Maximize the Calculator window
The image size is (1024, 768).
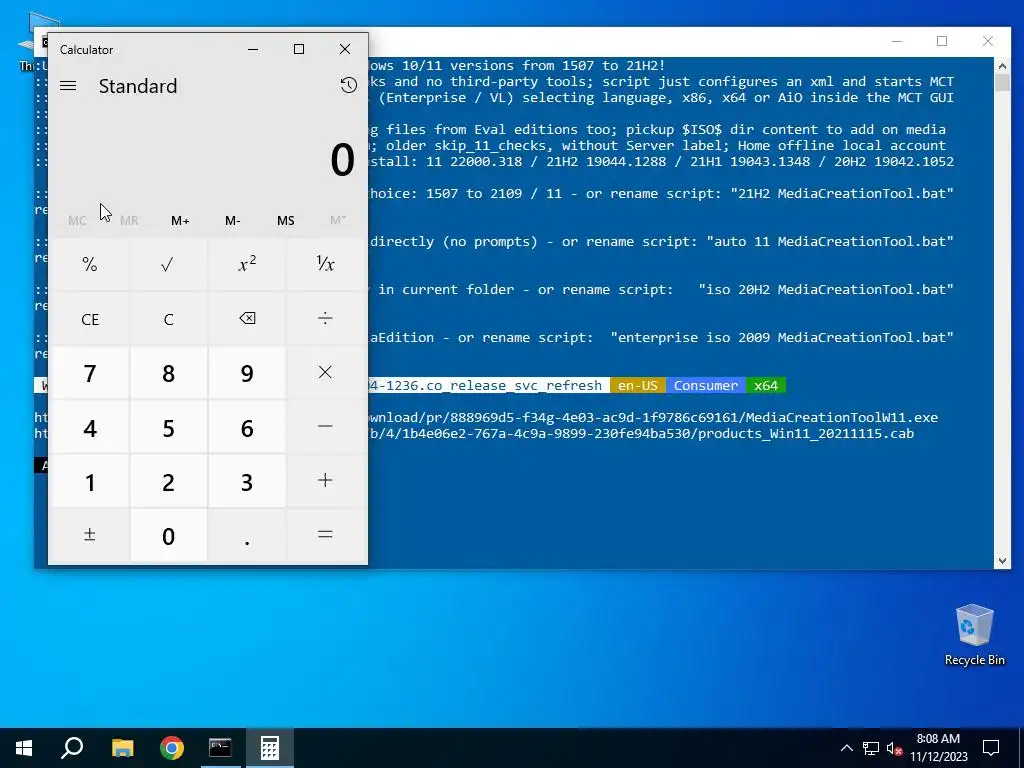click(x=298, y=49)
